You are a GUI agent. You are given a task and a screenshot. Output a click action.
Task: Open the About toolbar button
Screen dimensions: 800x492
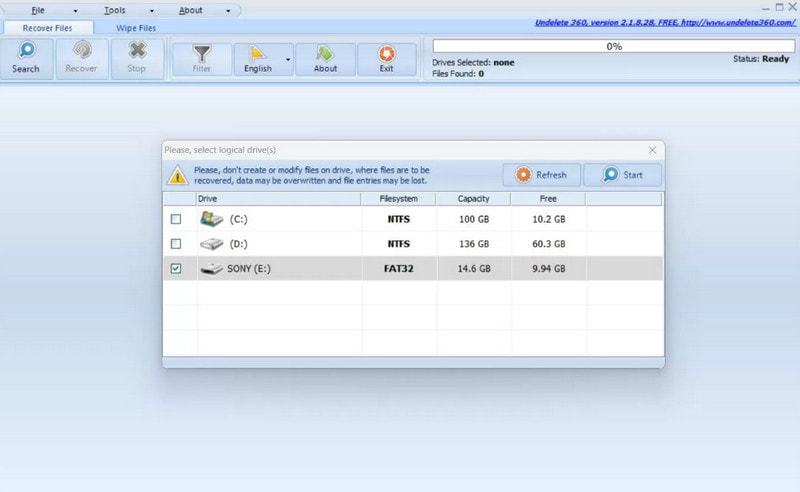325,59
